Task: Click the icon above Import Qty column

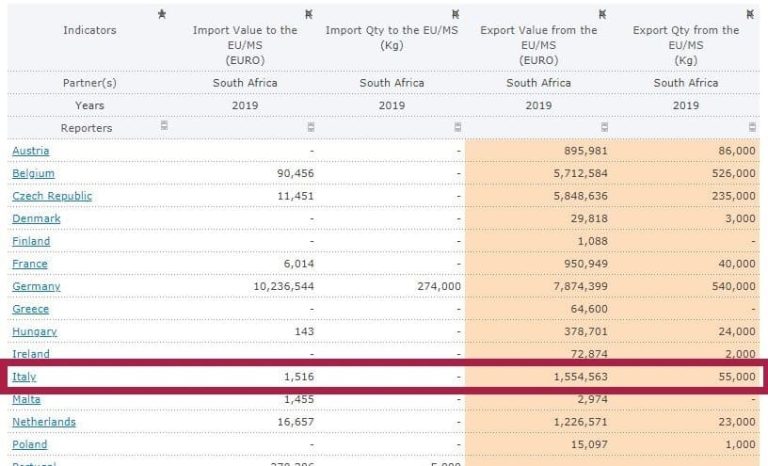Action: point(456,14)
